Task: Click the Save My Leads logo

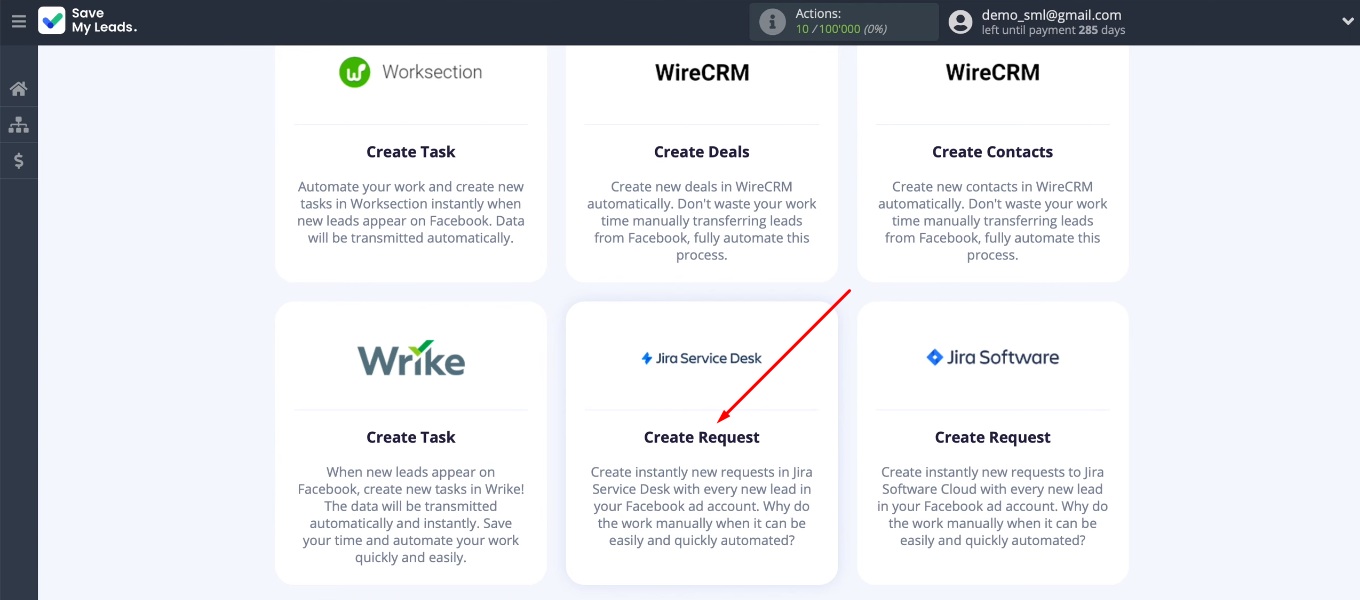Action: coord(87,21)
